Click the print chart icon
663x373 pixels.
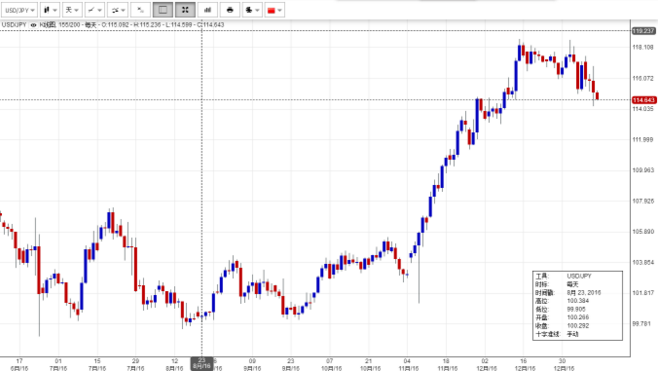pos(230,10)
